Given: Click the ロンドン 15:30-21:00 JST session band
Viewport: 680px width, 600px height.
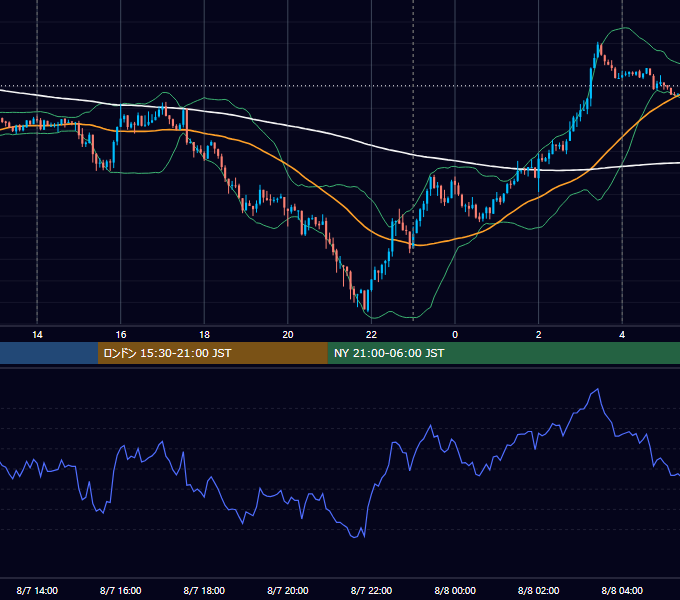Looking at the screenshot, I should click(x=212, y=353).
